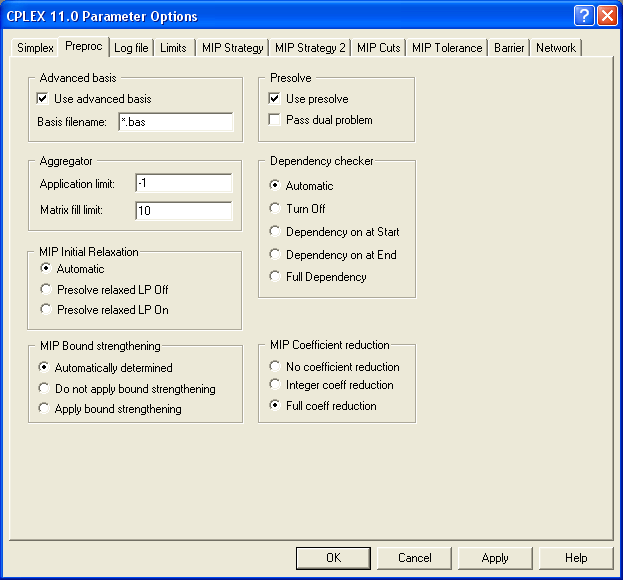Open Help for parameter options
623x580 pixels.
tap(576, 558)
